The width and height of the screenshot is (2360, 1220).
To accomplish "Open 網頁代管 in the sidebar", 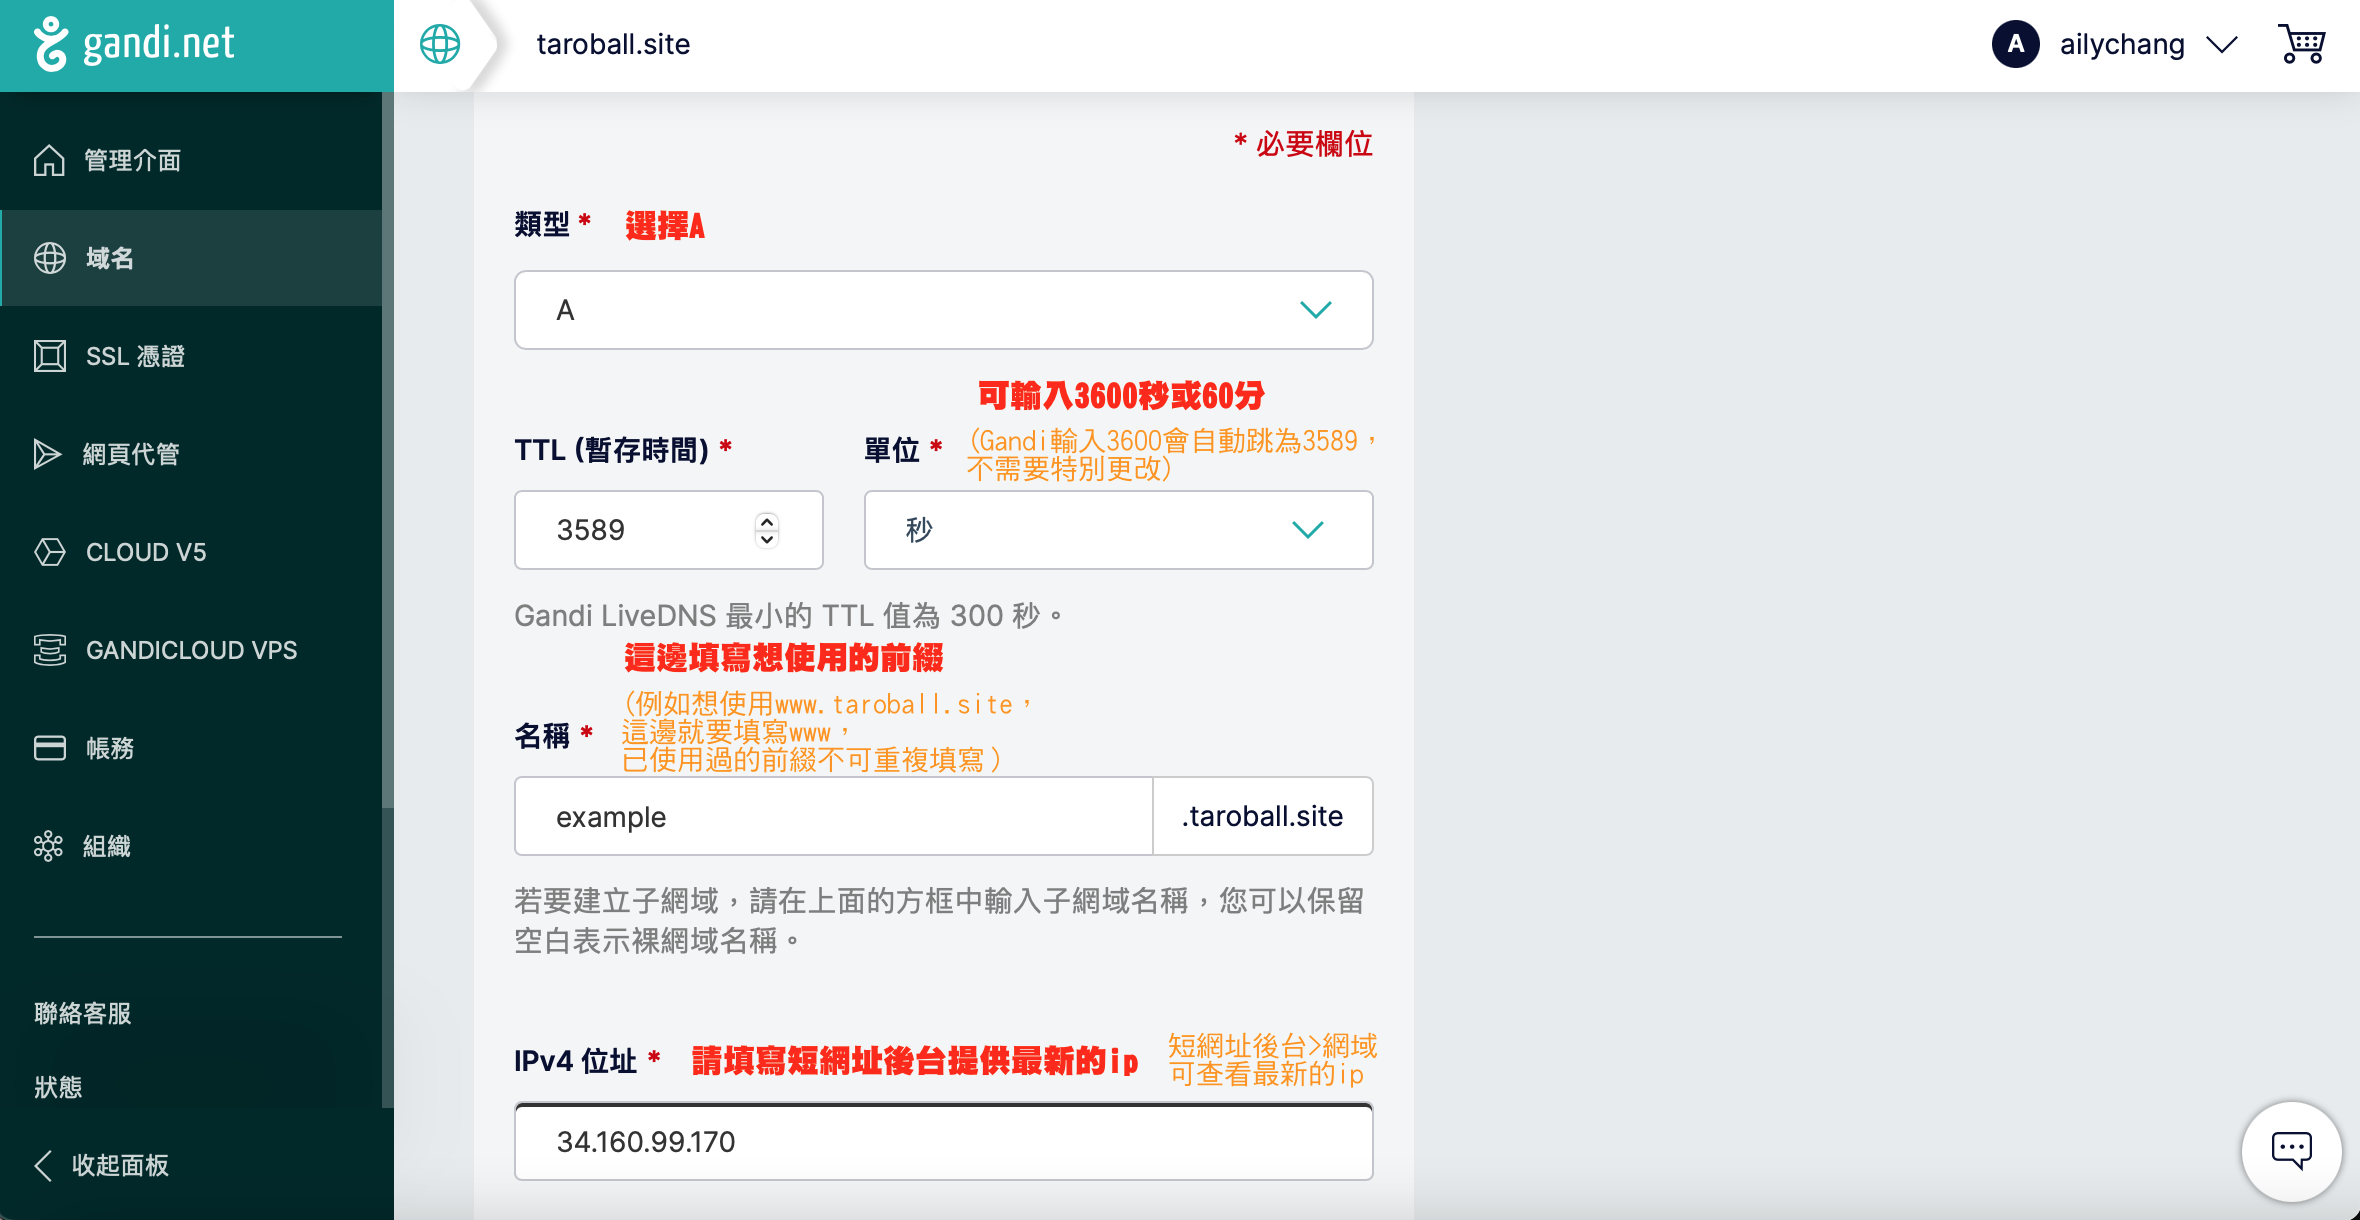I will tap(130, 454).
